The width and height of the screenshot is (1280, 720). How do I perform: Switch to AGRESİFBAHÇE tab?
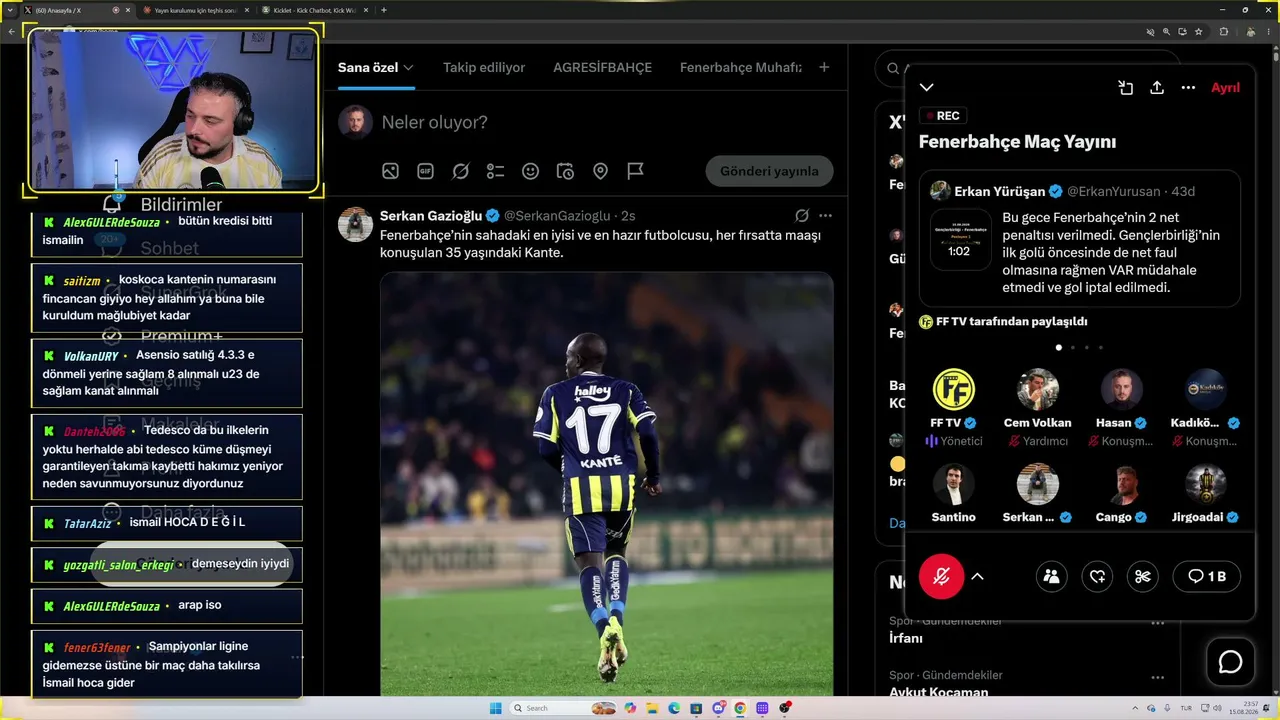(x=602, y=68)
